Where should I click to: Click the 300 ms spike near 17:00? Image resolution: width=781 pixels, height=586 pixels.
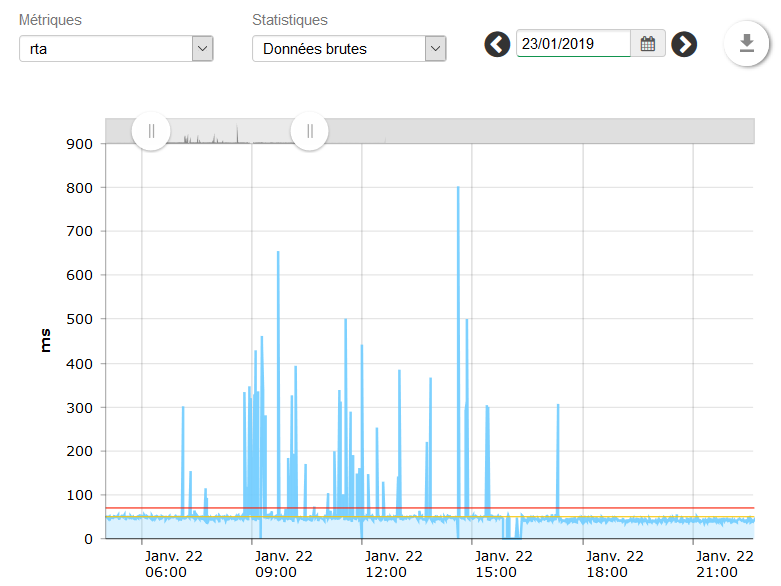(558, 461)
